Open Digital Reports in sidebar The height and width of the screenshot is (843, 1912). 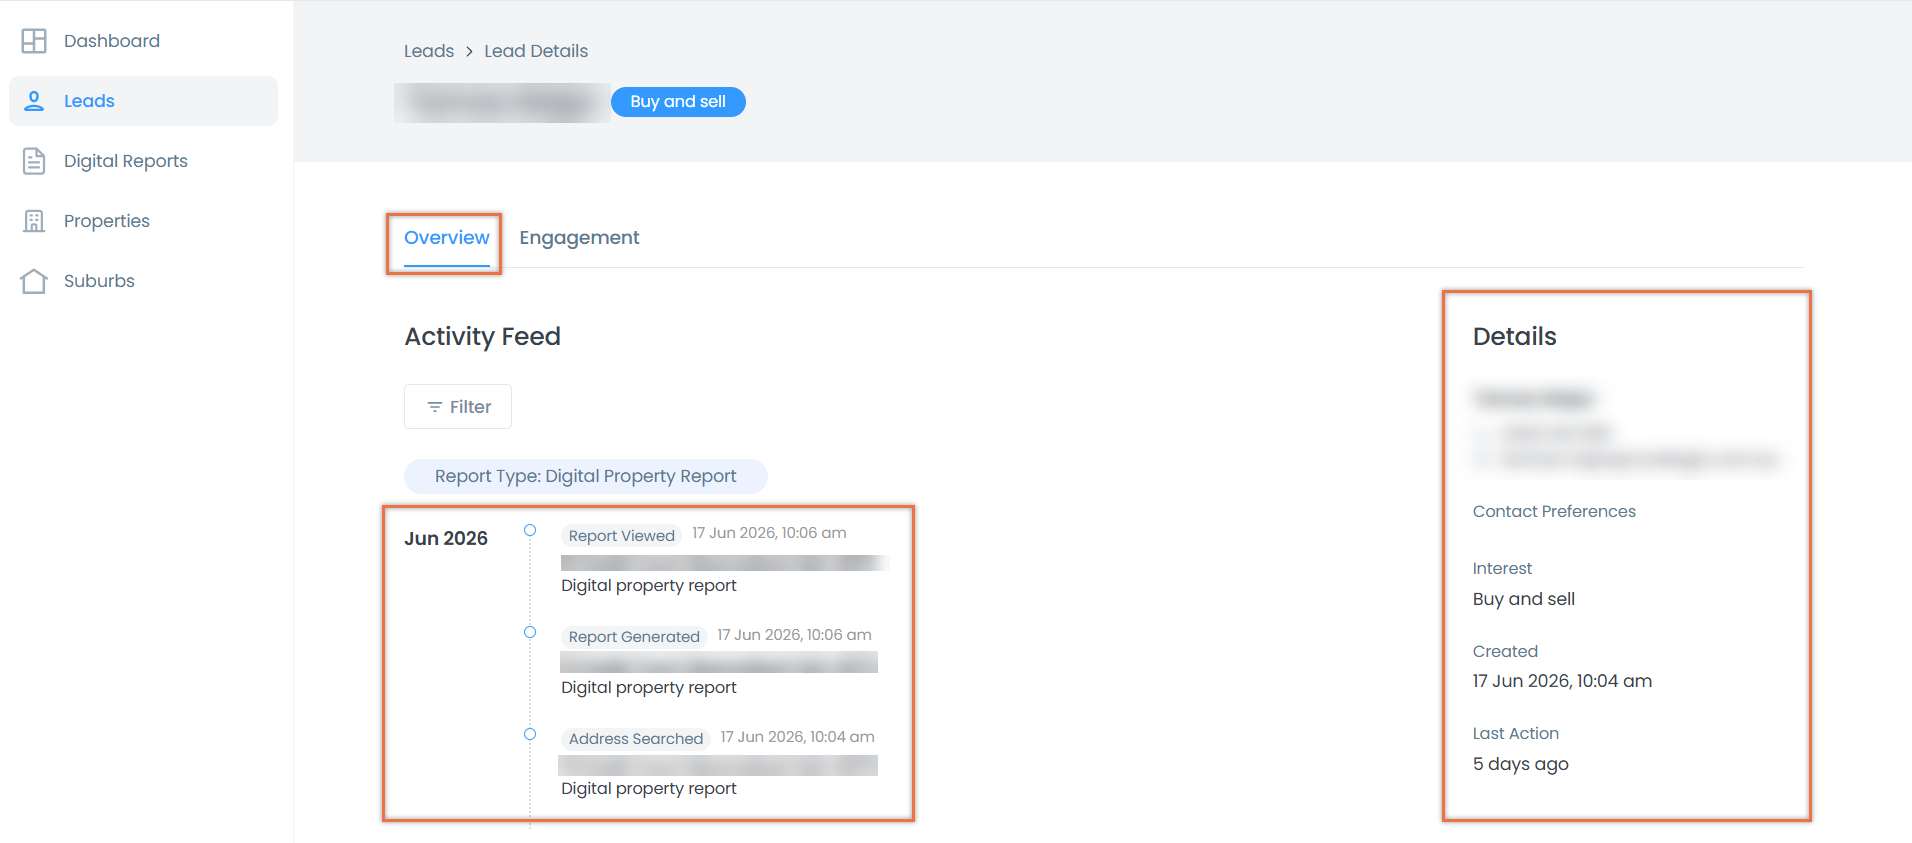coord(126,161)
